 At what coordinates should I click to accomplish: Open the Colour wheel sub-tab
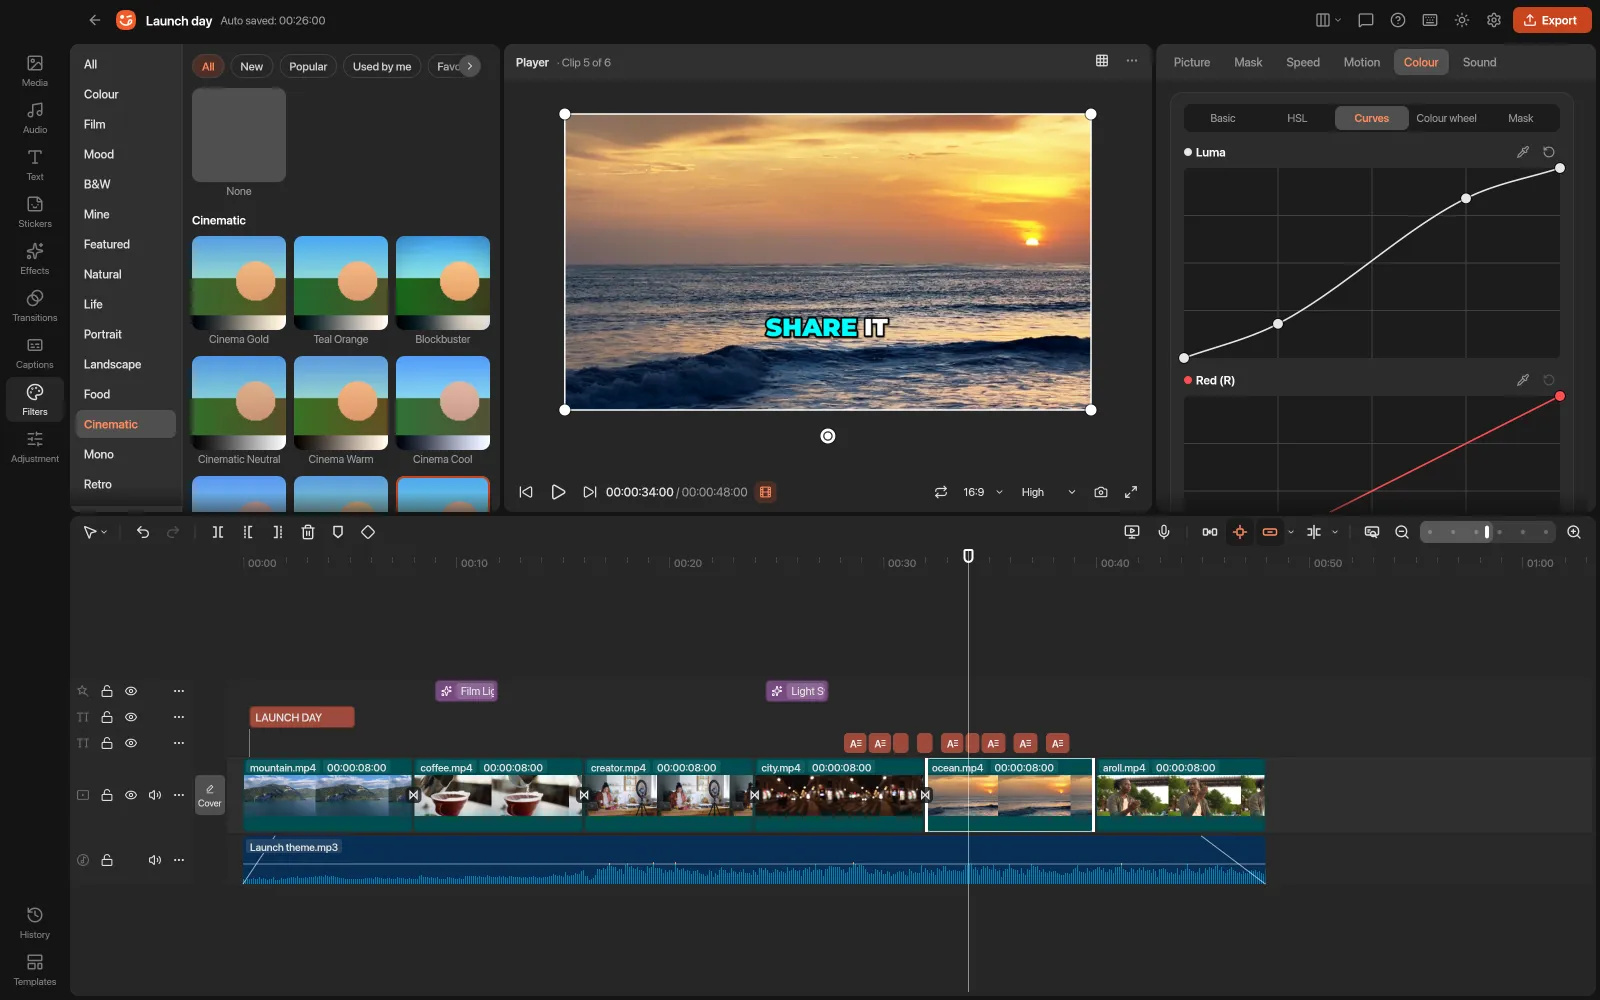coord(1446,118)
